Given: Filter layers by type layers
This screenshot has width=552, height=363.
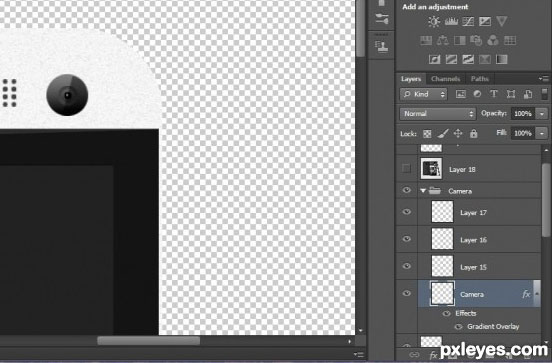Looking at the screenshot, I should [494, 94].
